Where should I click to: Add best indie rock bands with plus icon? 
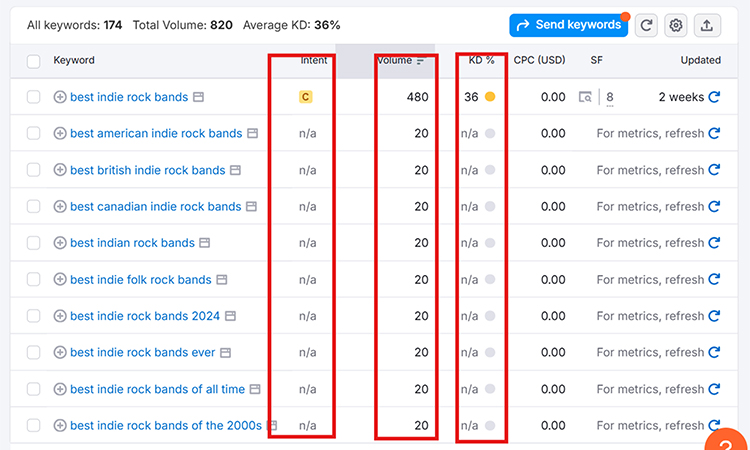click(60, 97)
